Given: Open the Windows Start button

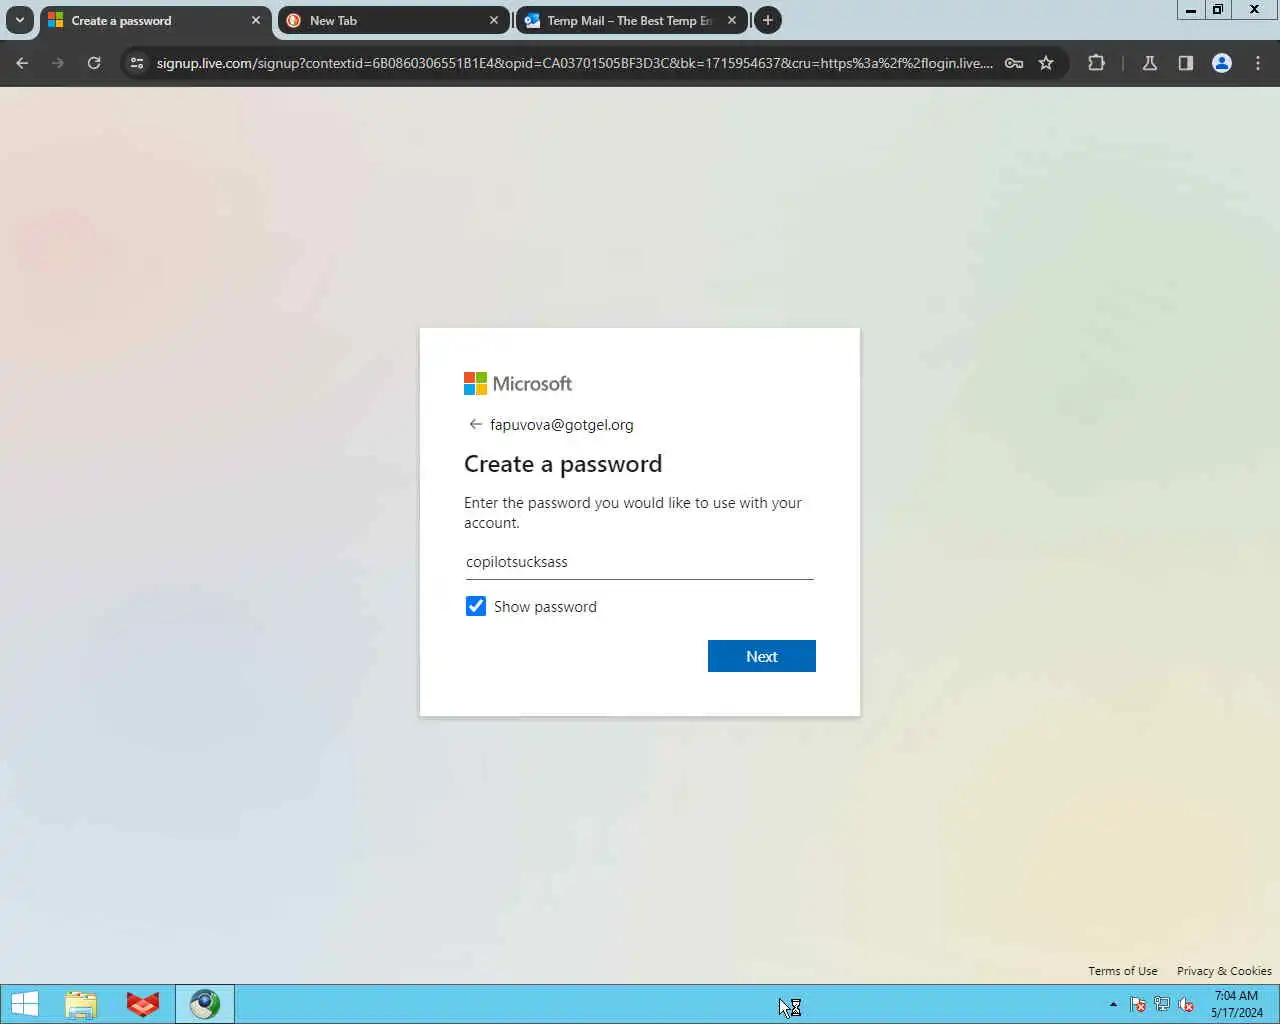Looking at the screenshot, I should click(24, 1004).
